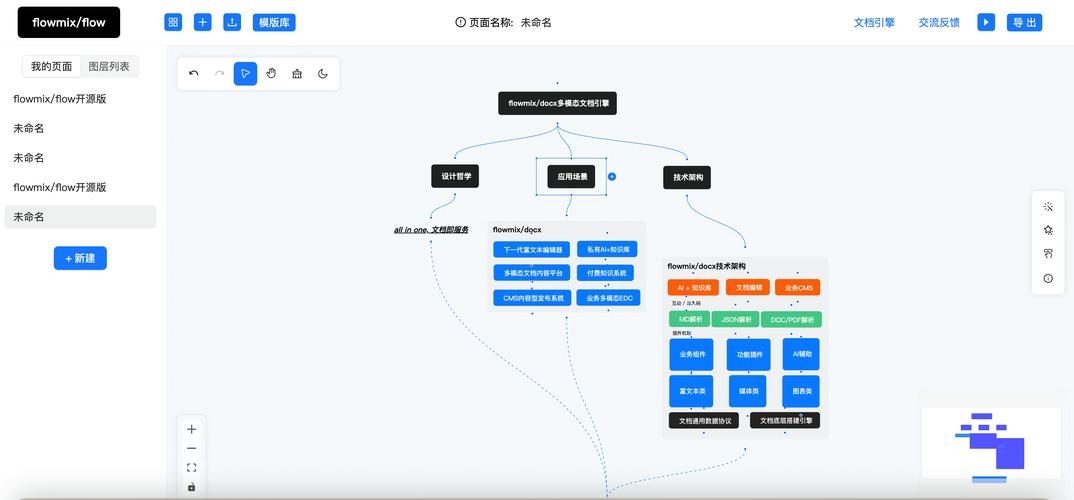Select the pointer selection tool
The image size is (1074, 500).
[245, 73]
